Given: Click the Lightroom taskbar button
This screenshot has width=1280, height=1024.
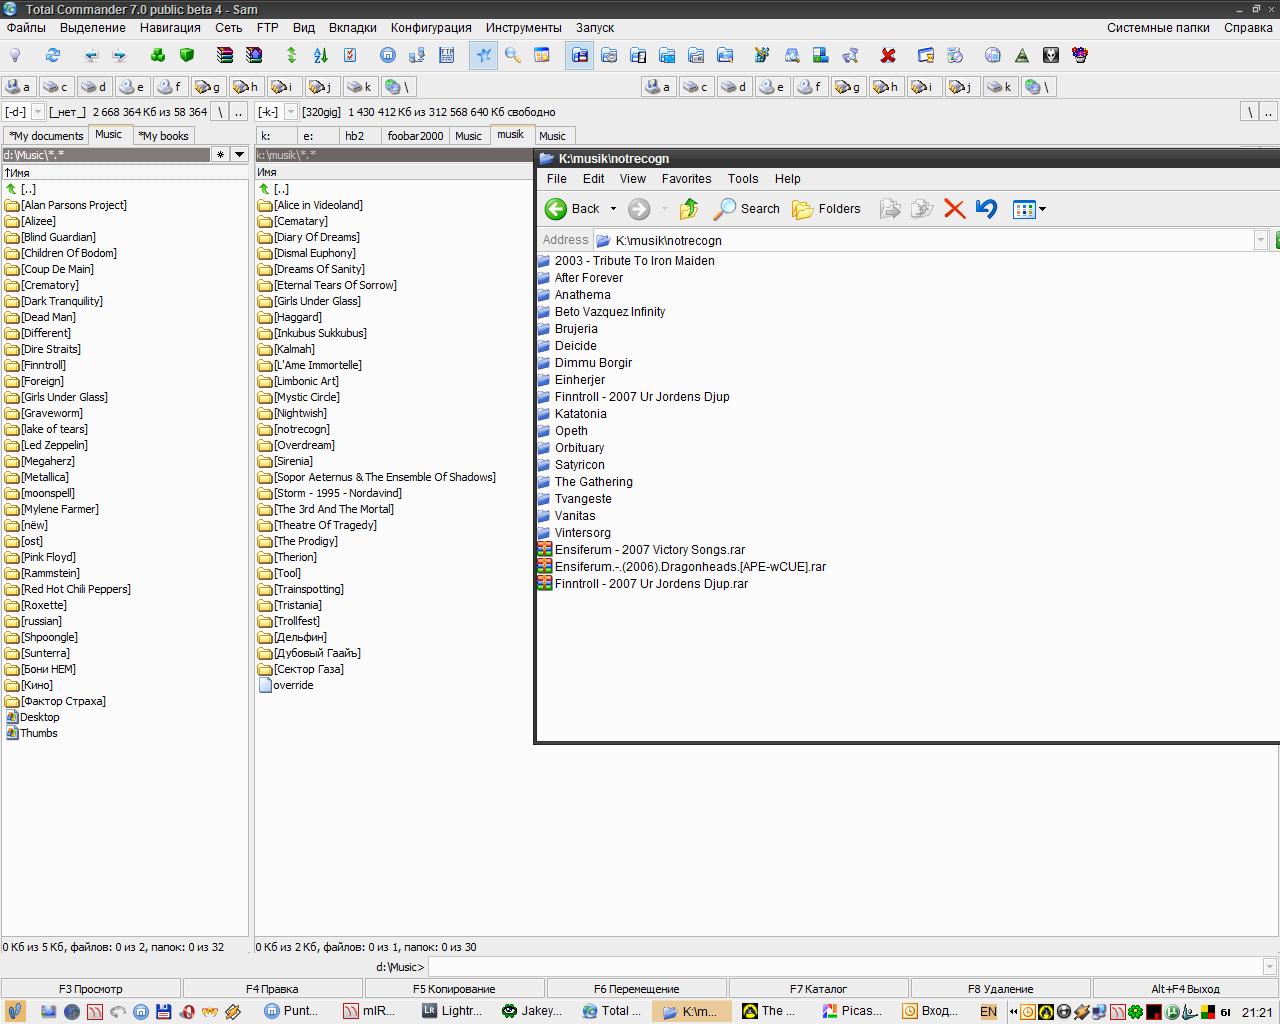Looking at the screenshot, I should pos(452,1011).
